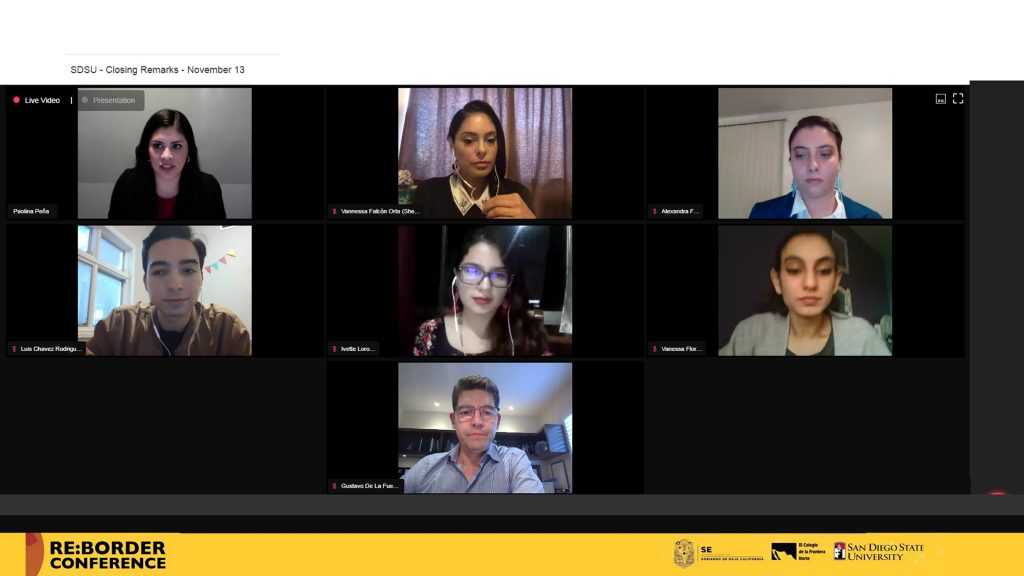
Task: Click the SDSU - Closing Remarks title
Action: click(157, 69)
